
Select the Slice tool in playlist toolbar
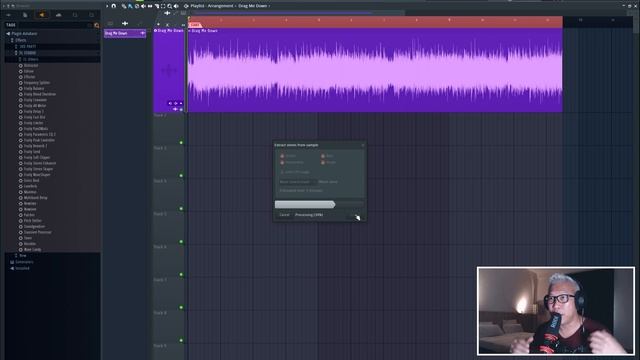pos(157,6)
